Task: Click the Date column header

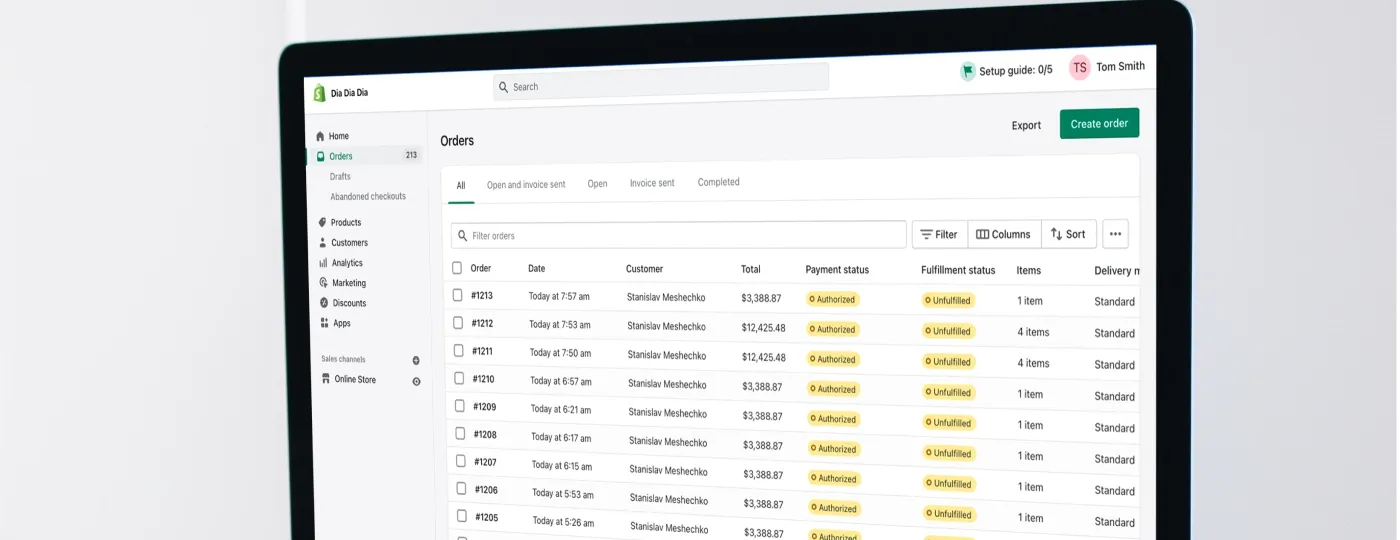Action: tap(536, 269)
